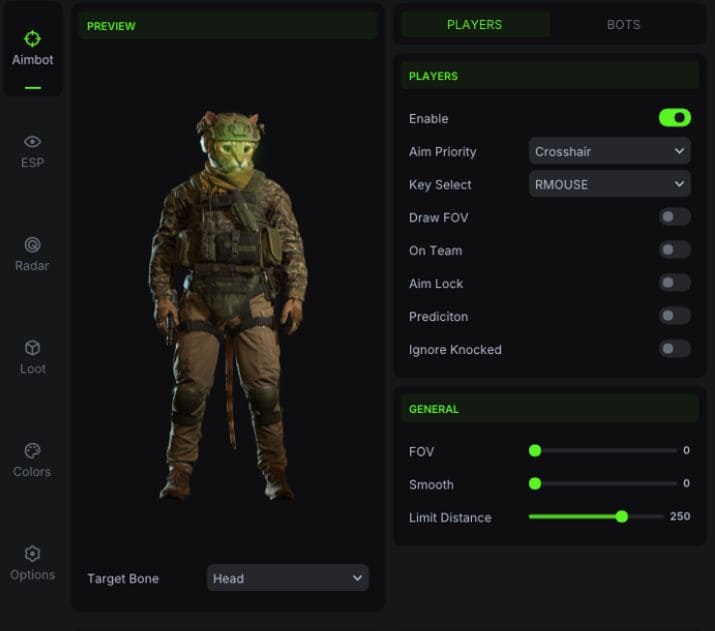Open the Colors palette section

click(x=32, y=460)
